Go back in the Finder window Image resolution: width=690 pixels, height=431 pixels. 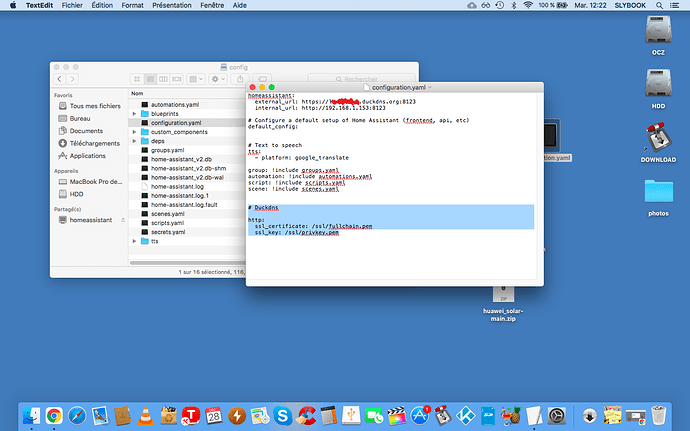(59, 79)
